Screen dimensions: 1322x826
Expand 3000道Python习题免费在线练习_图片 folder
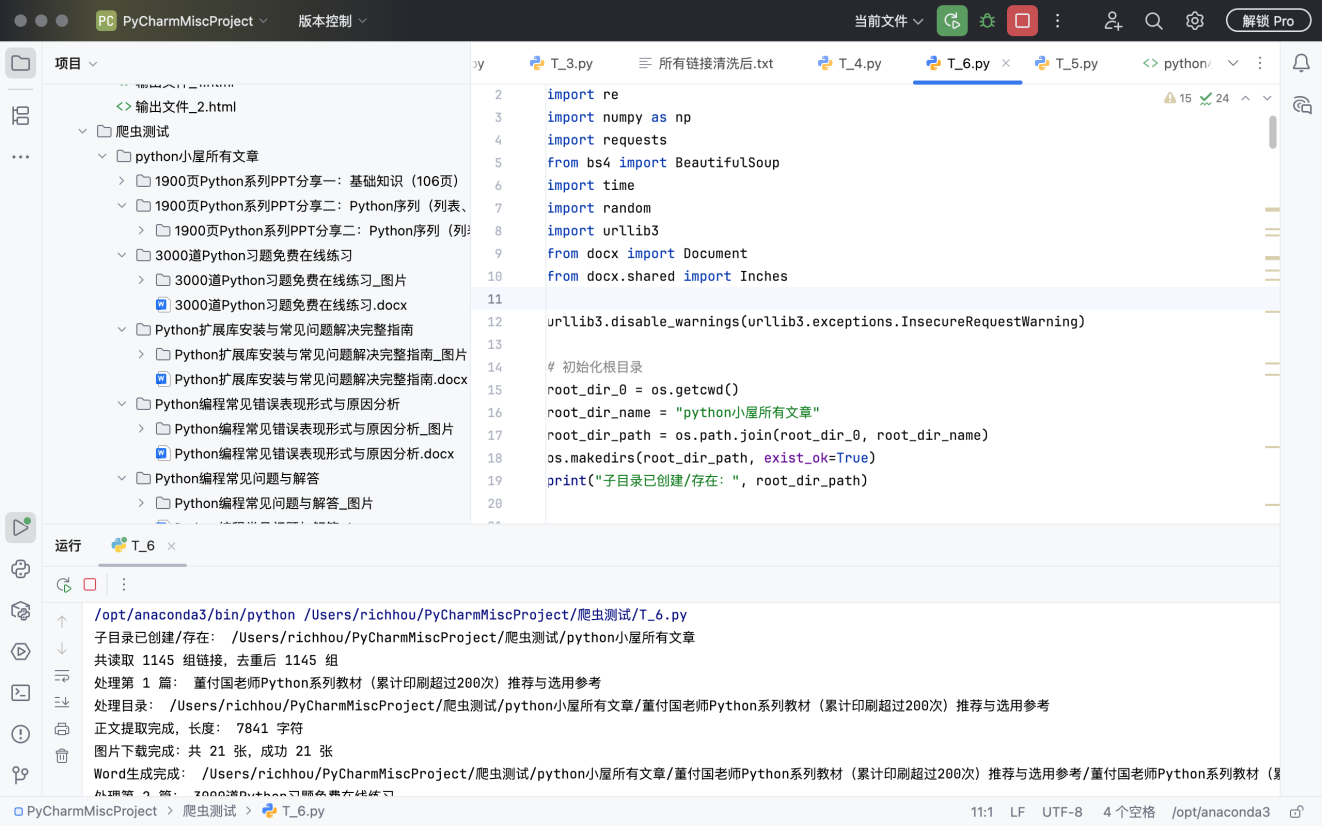(x=141, y=280)
